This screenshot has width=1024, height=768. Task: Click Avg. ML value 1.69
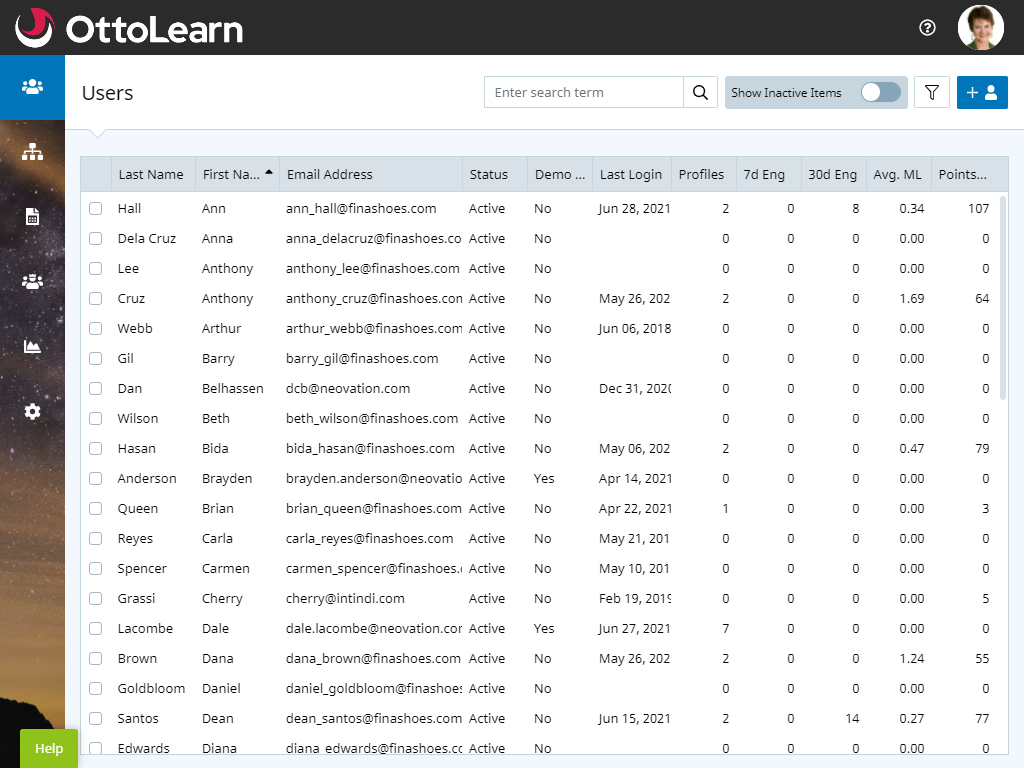(x=912, y=298)
